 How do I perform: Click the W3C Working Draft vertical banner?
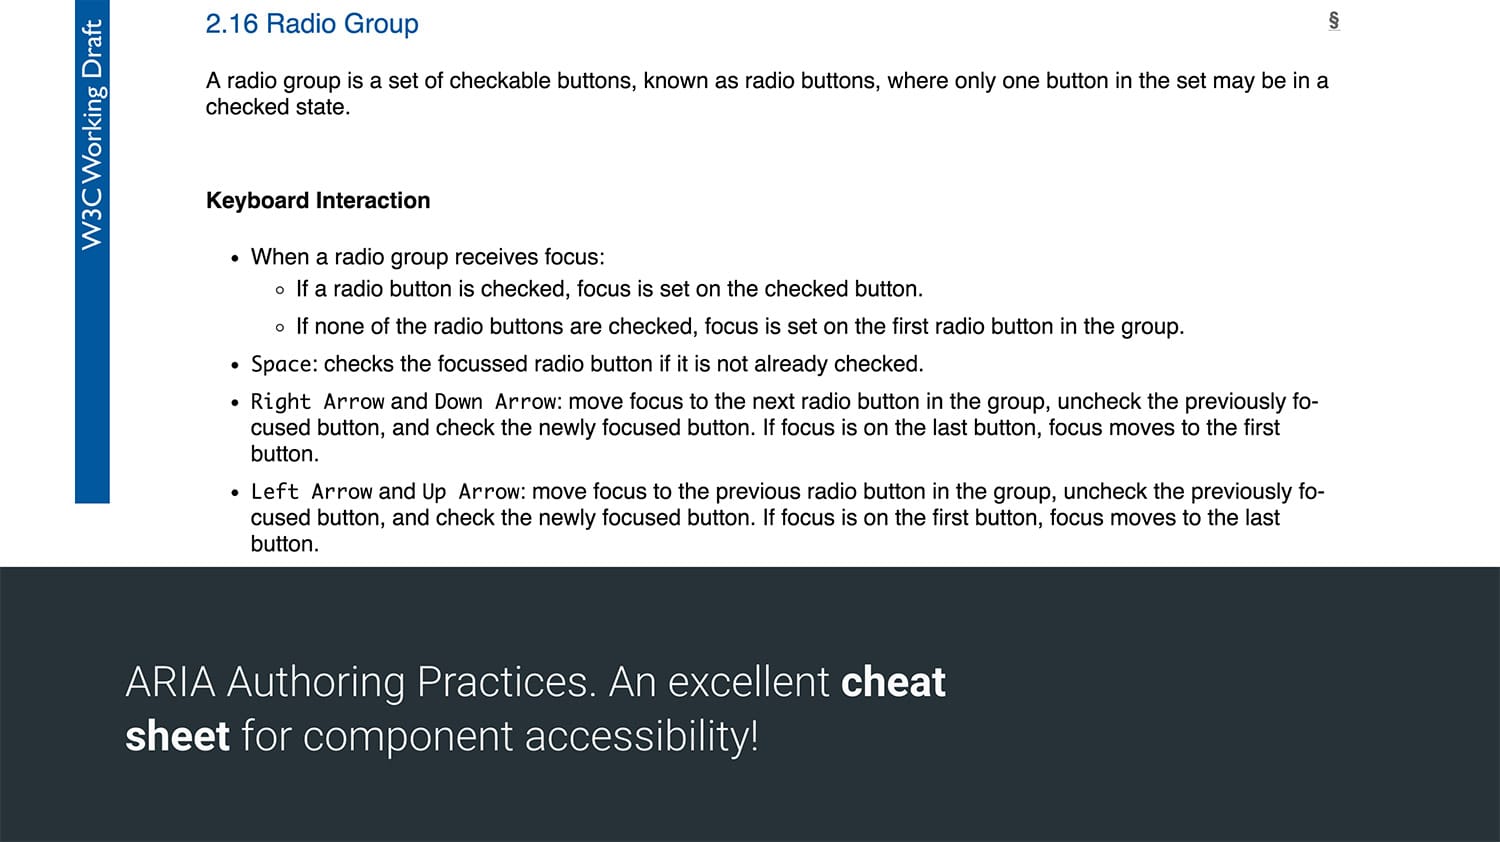click(x=92, y=135)
